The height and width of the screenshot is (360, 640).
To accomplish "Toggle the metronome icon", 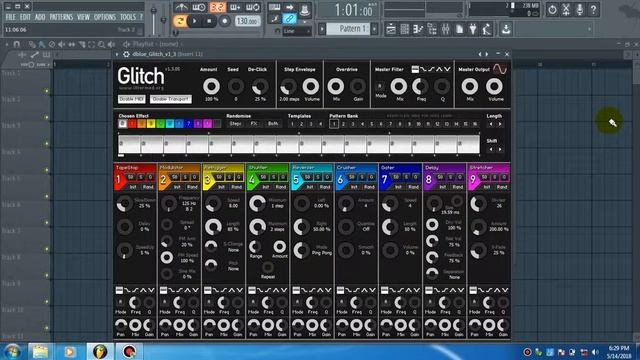I will (181, 7).
